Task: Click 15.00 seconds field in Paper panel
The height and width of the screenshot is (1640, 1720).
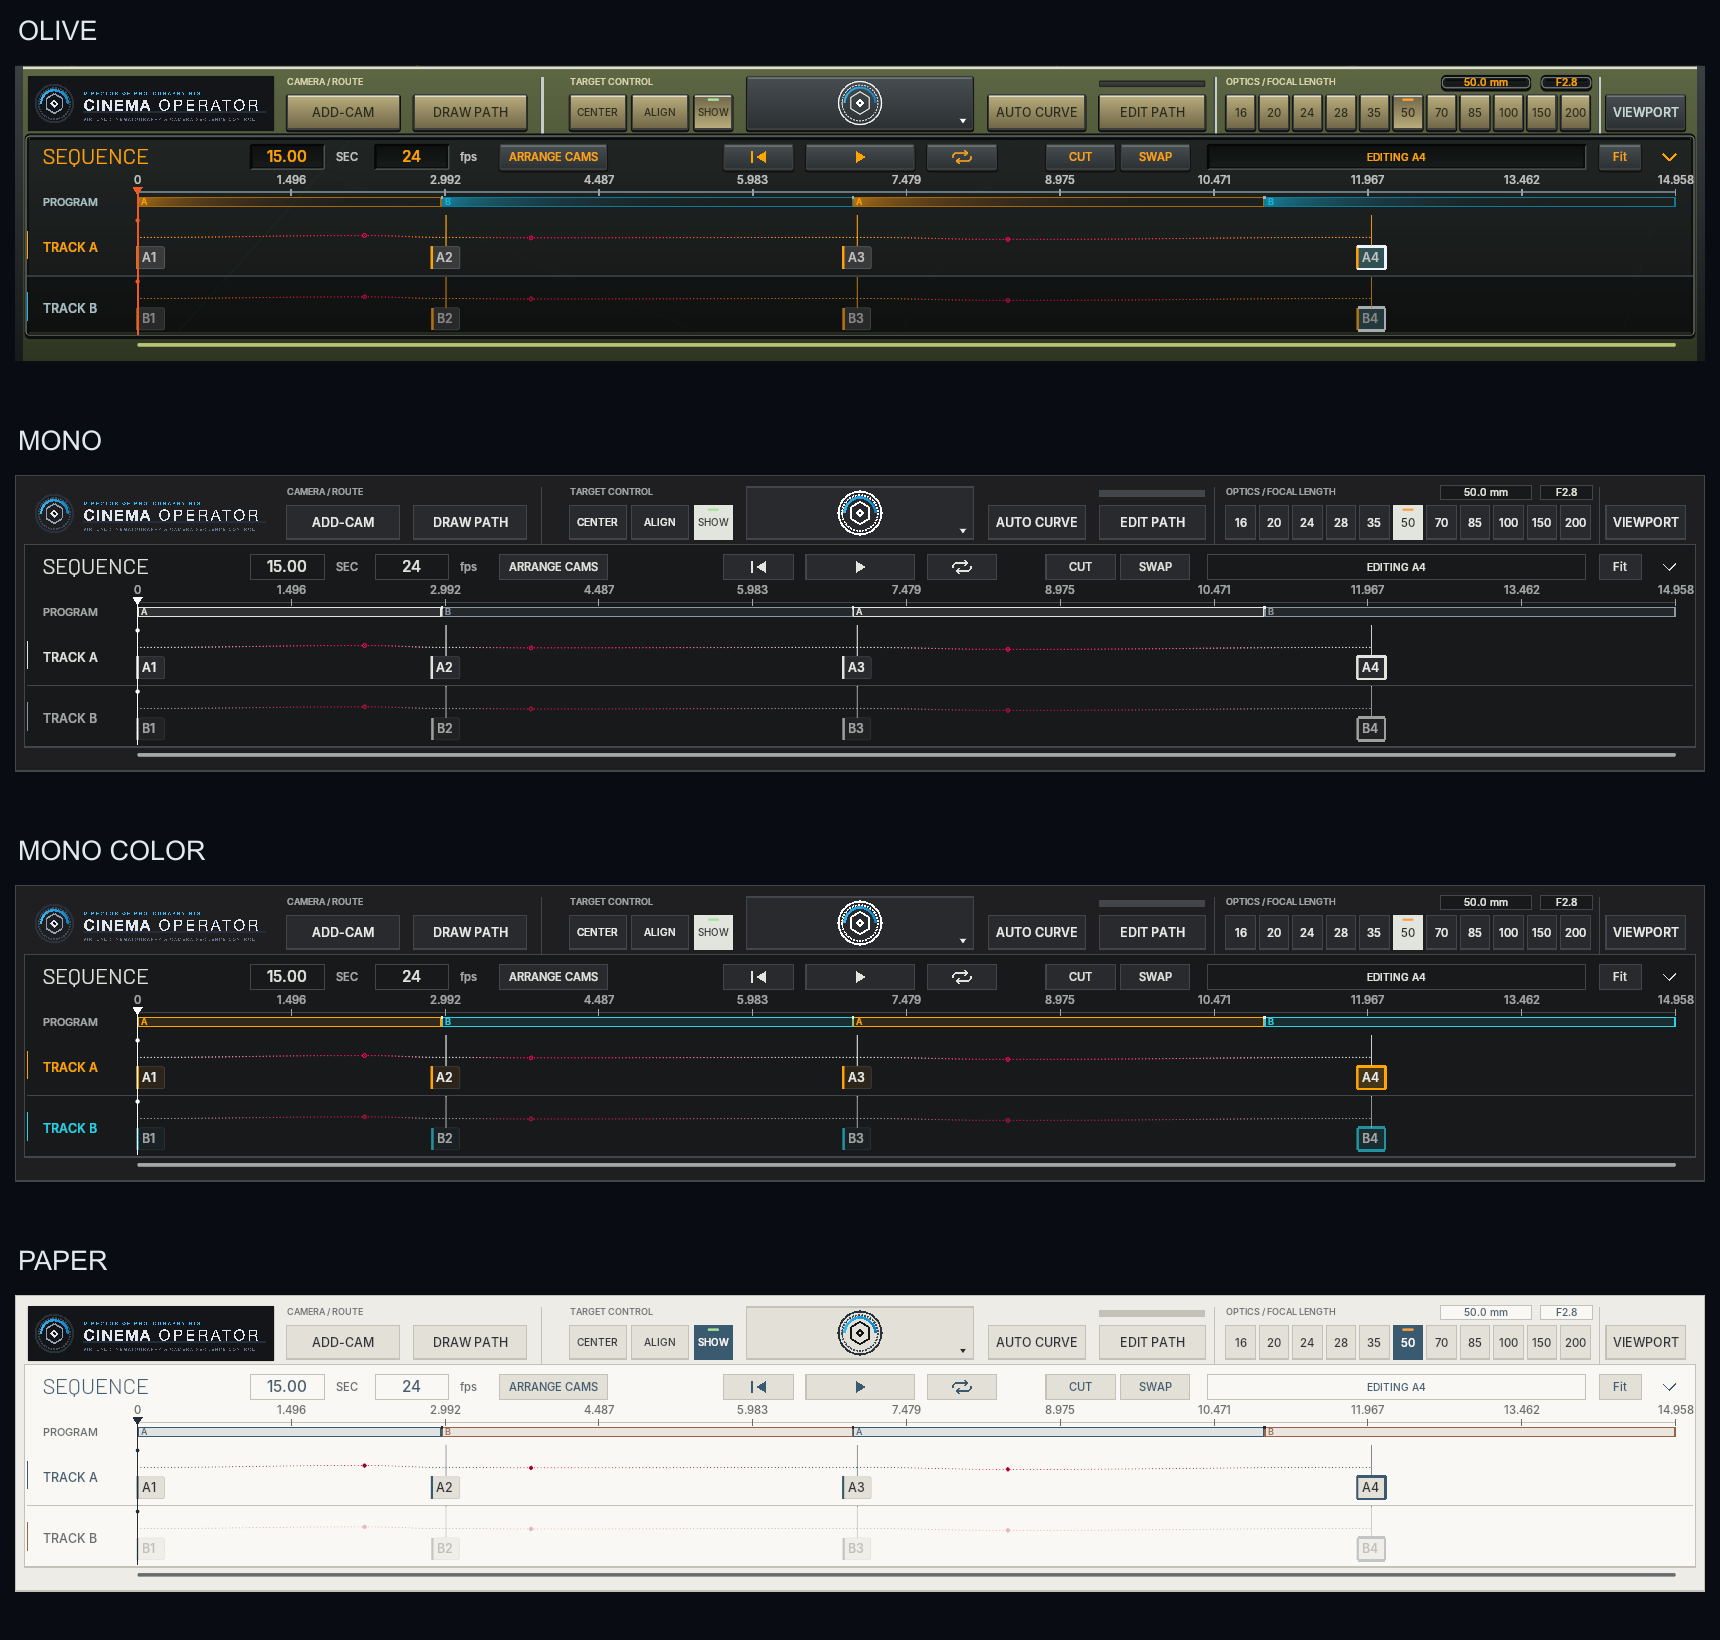Action: tap(287, 1387)
